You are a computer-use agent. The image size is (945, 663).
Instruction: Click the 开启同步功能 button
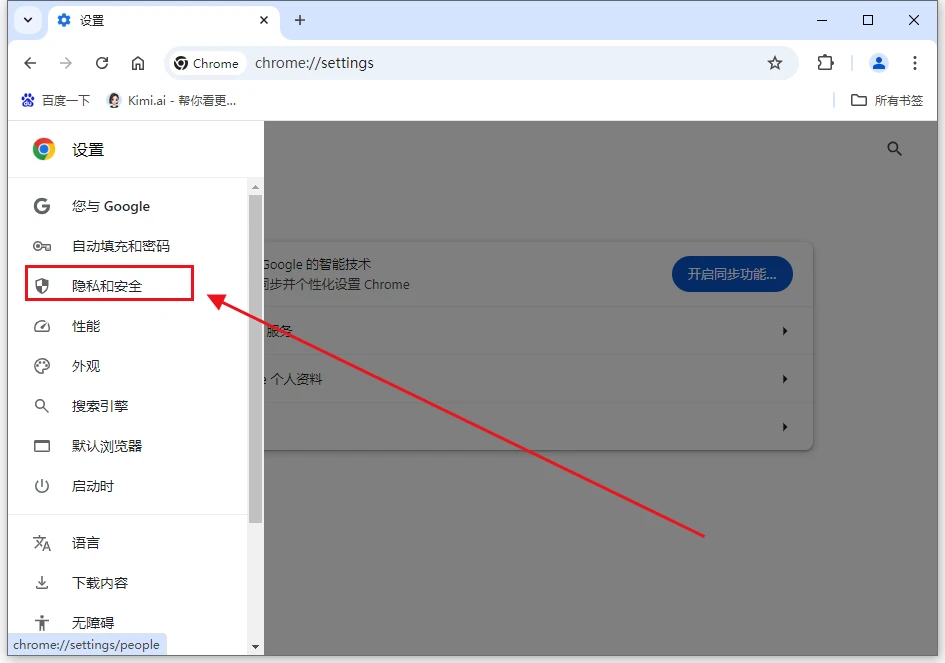732,274
